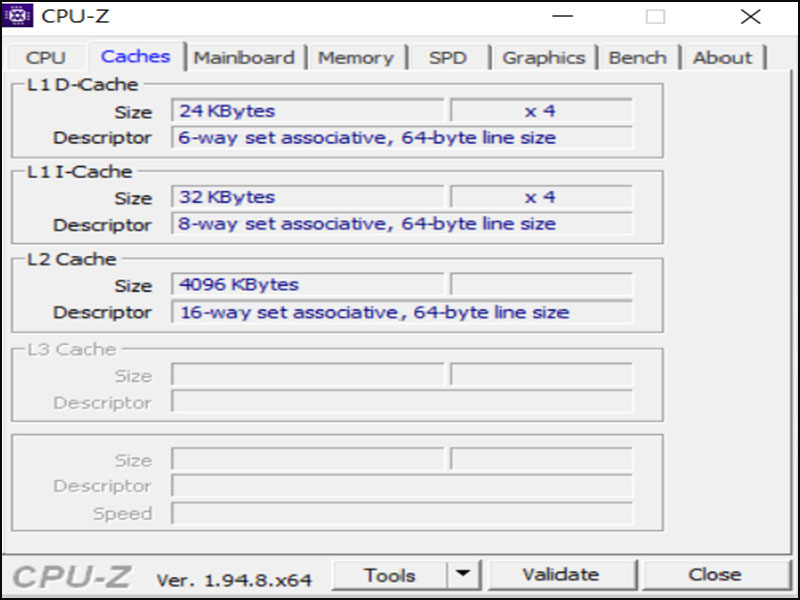The image size is (800, 600).
Task: Switch to the Graphics tab
Action: coord(544,58)
